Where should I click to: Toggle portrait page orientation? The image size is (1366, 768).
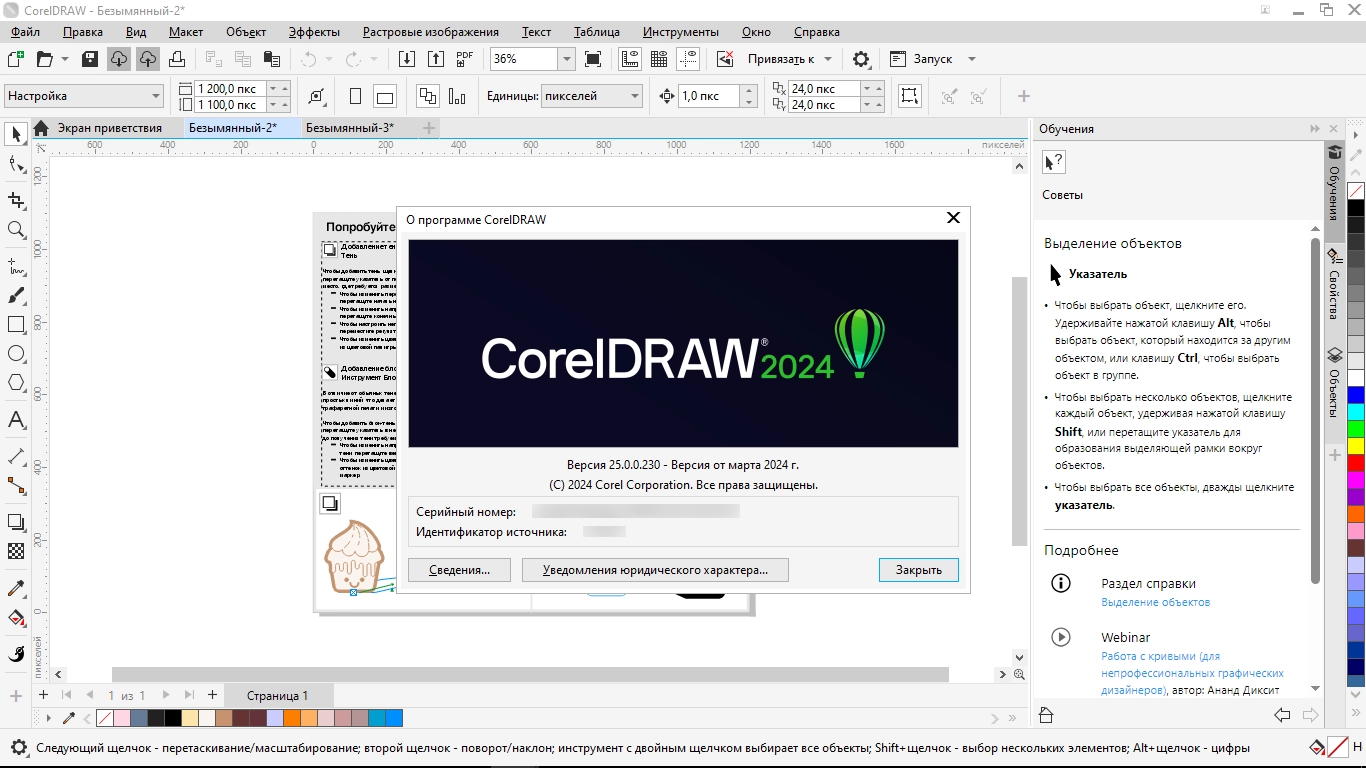355,96
